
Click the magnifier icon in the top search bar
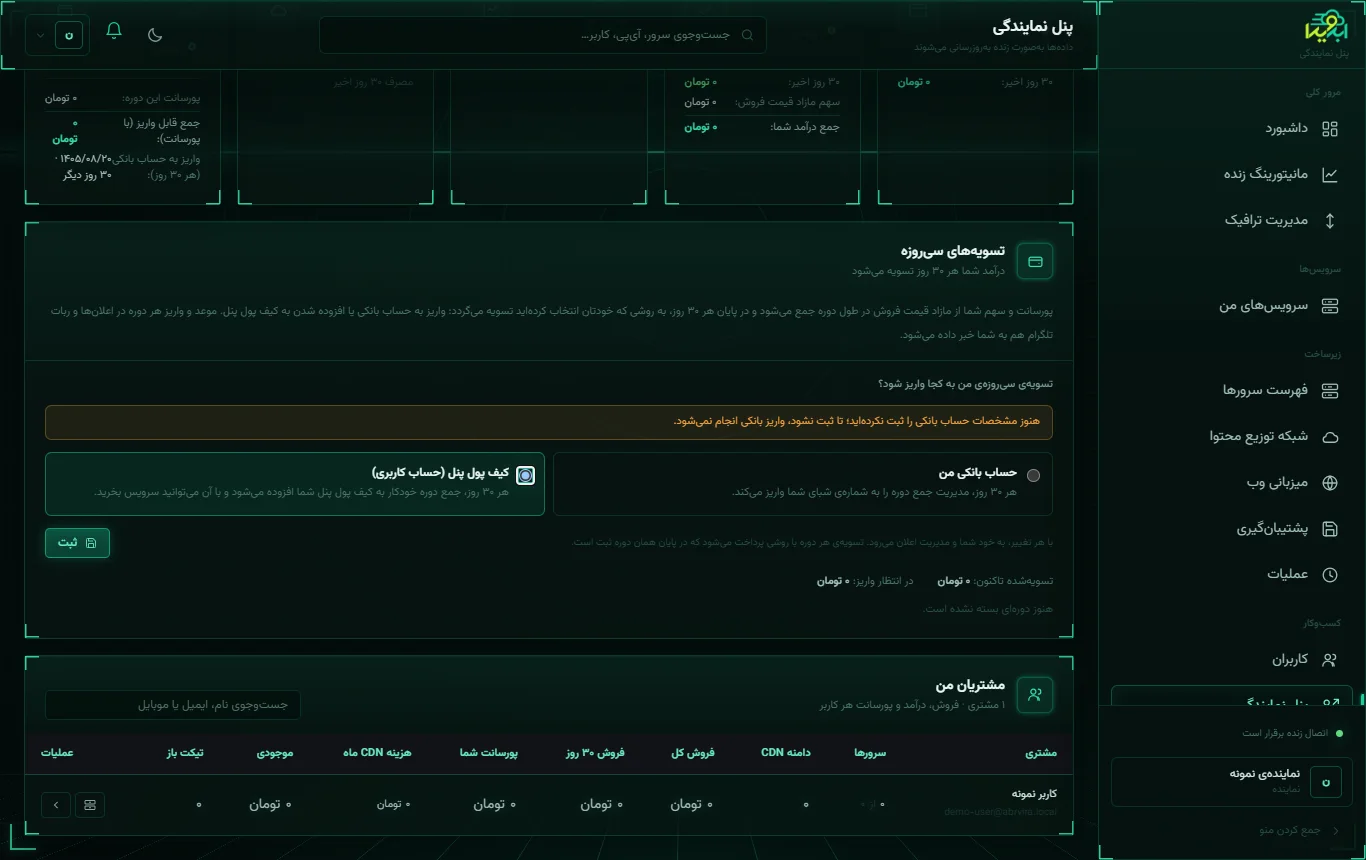(748, 34)
